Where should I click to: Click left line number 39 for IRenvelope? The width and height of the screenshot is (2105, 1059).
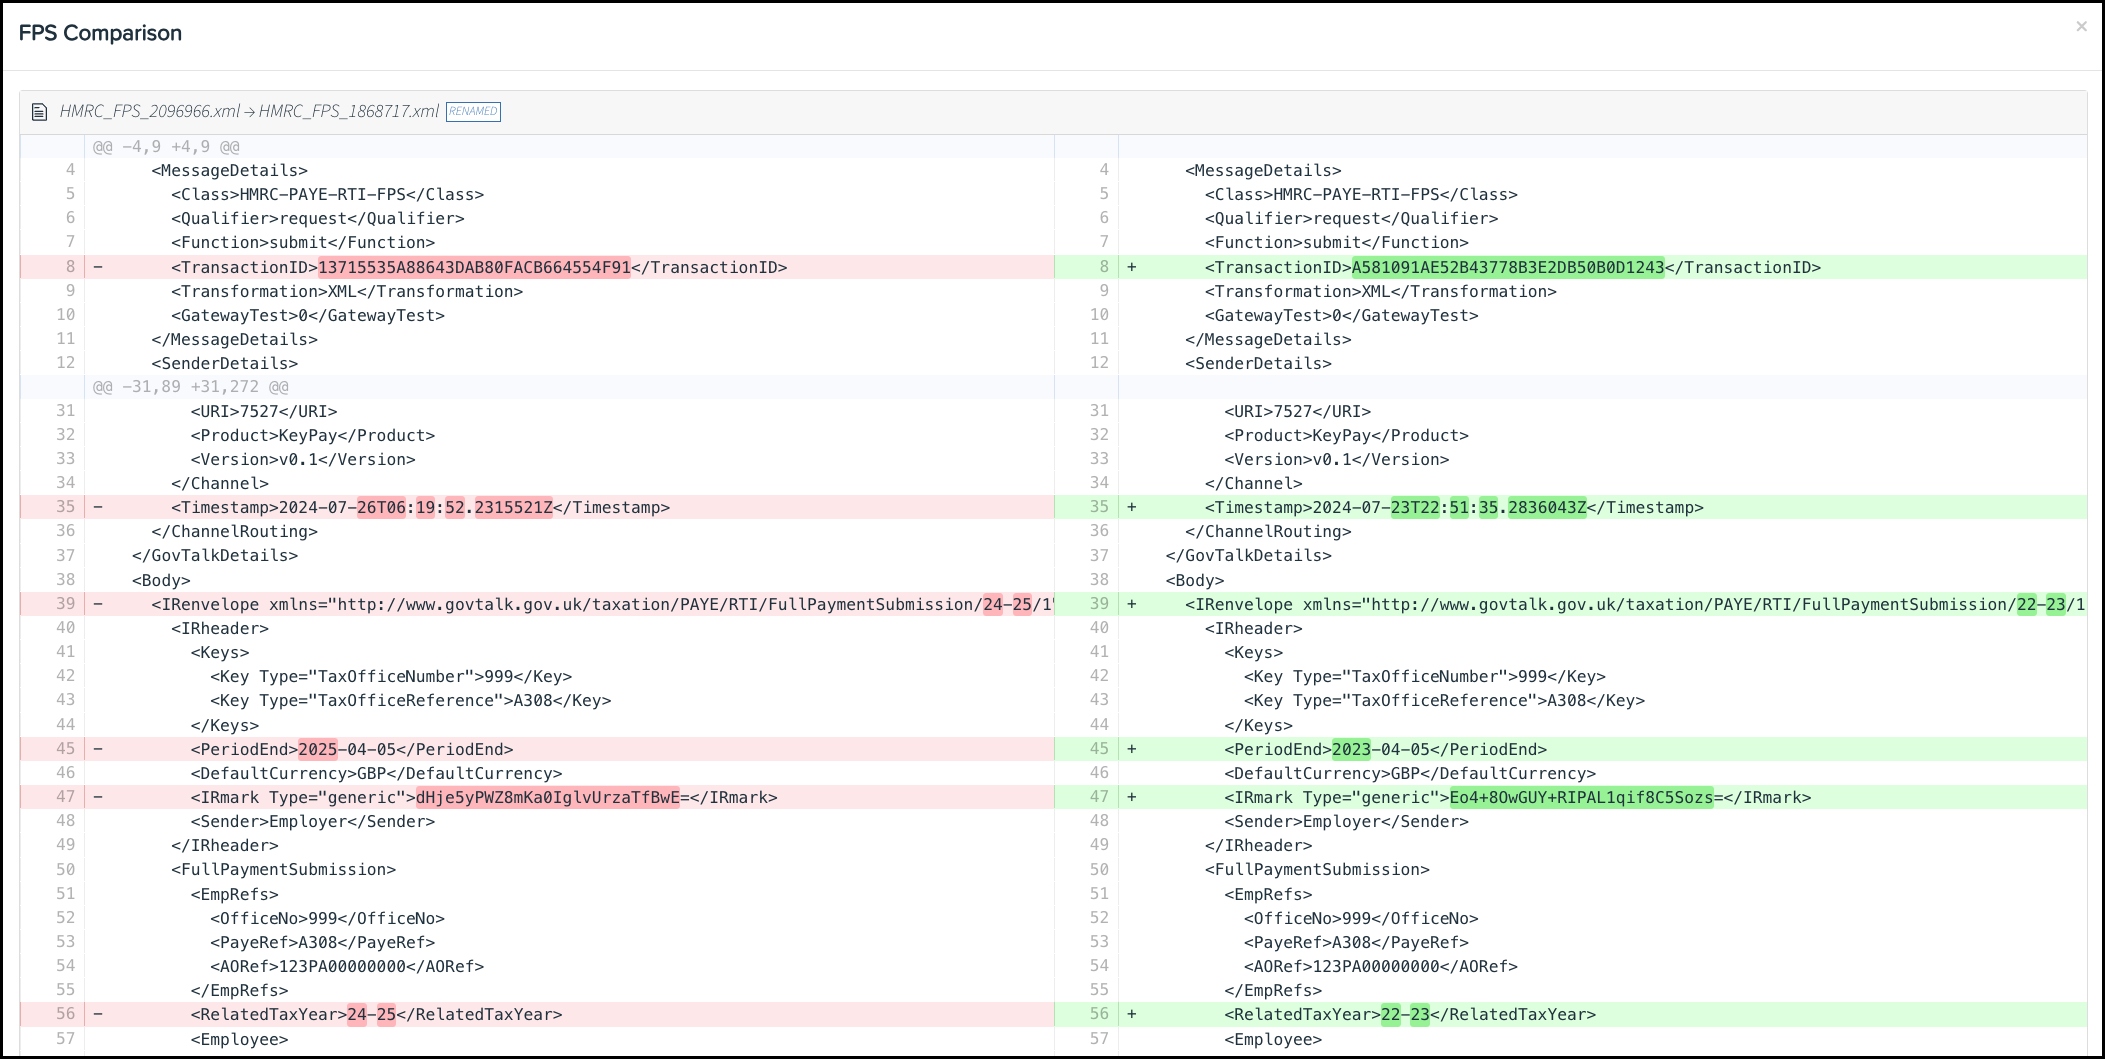pyautogui.click(x=65, y=604)
